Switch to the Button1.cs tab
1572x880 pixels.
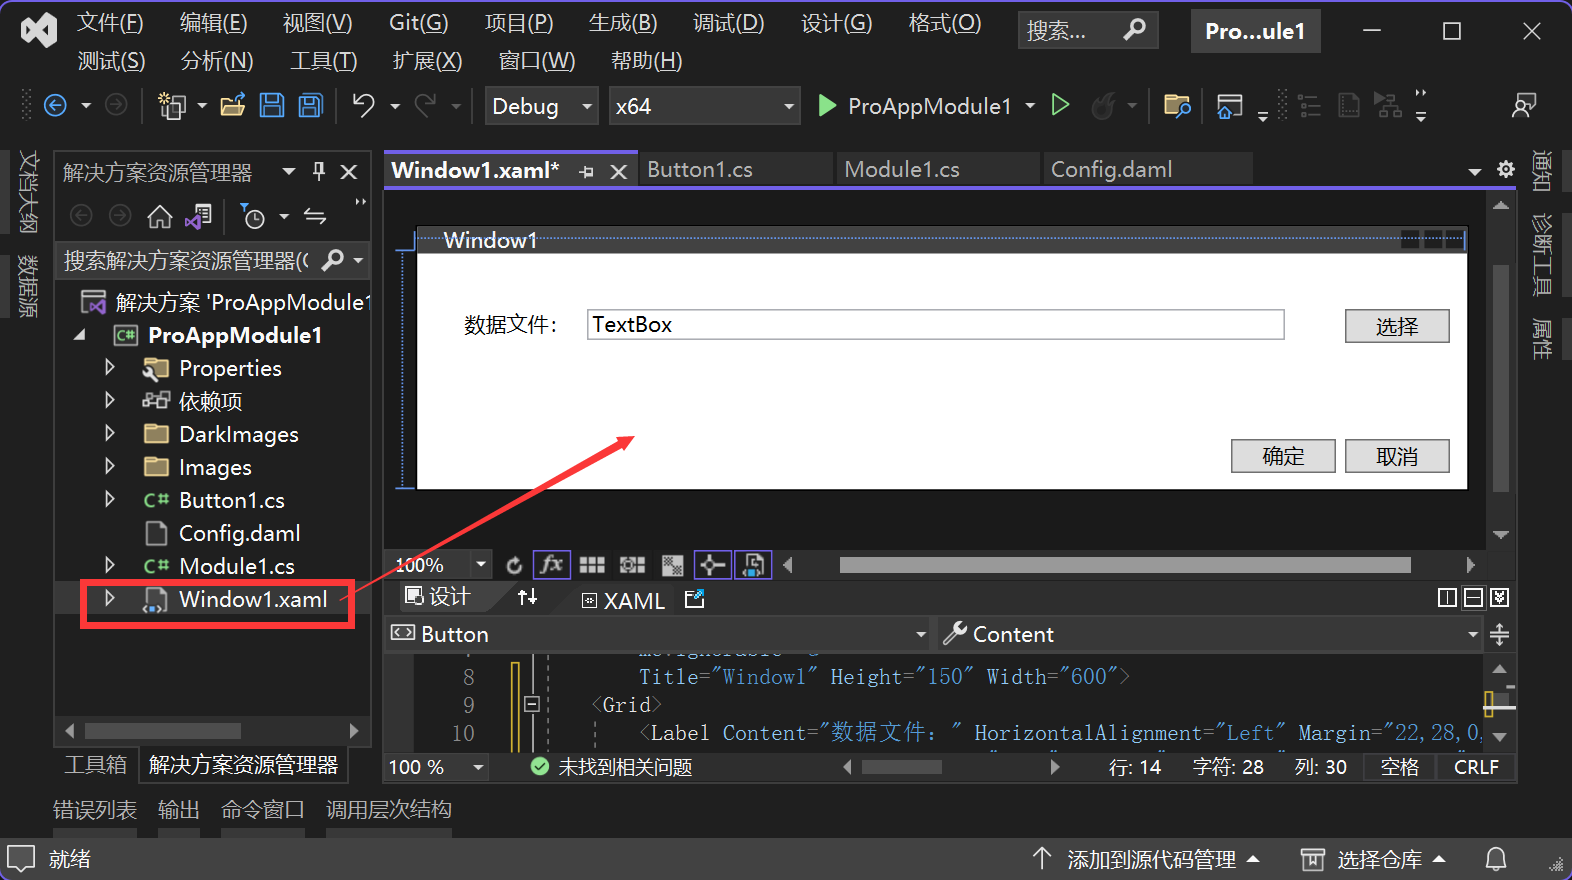tap(735, 170)
